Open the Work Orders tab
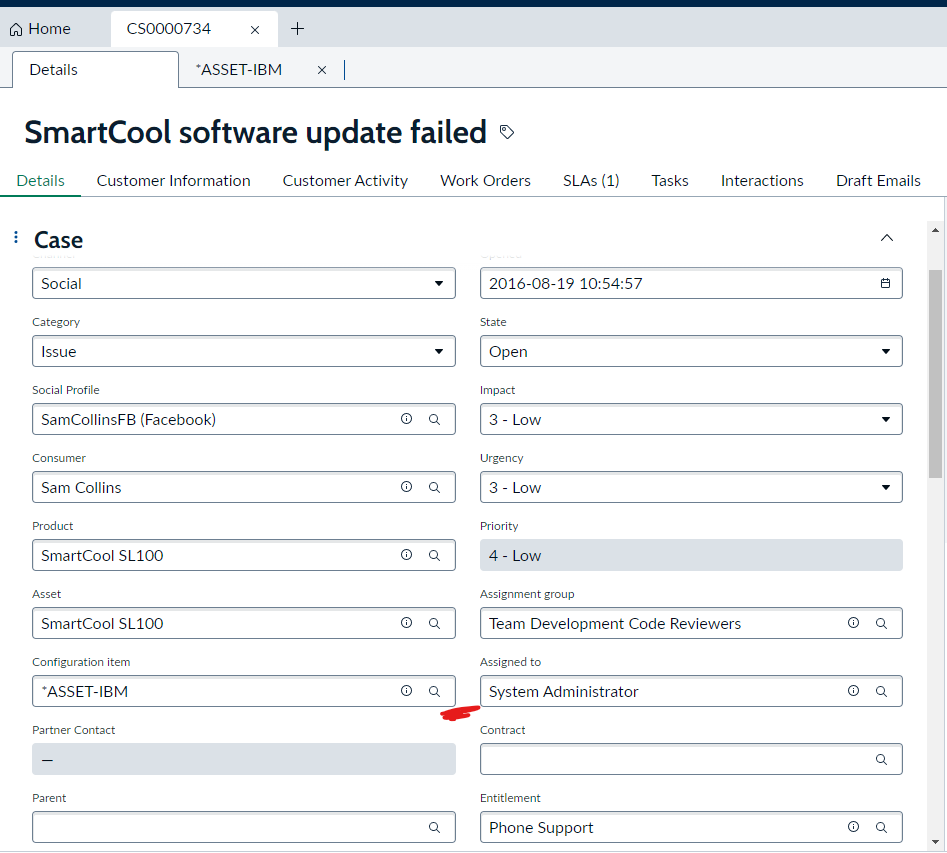Image resolution: width=947 pixels, height=853 pixels. (486, 181)
